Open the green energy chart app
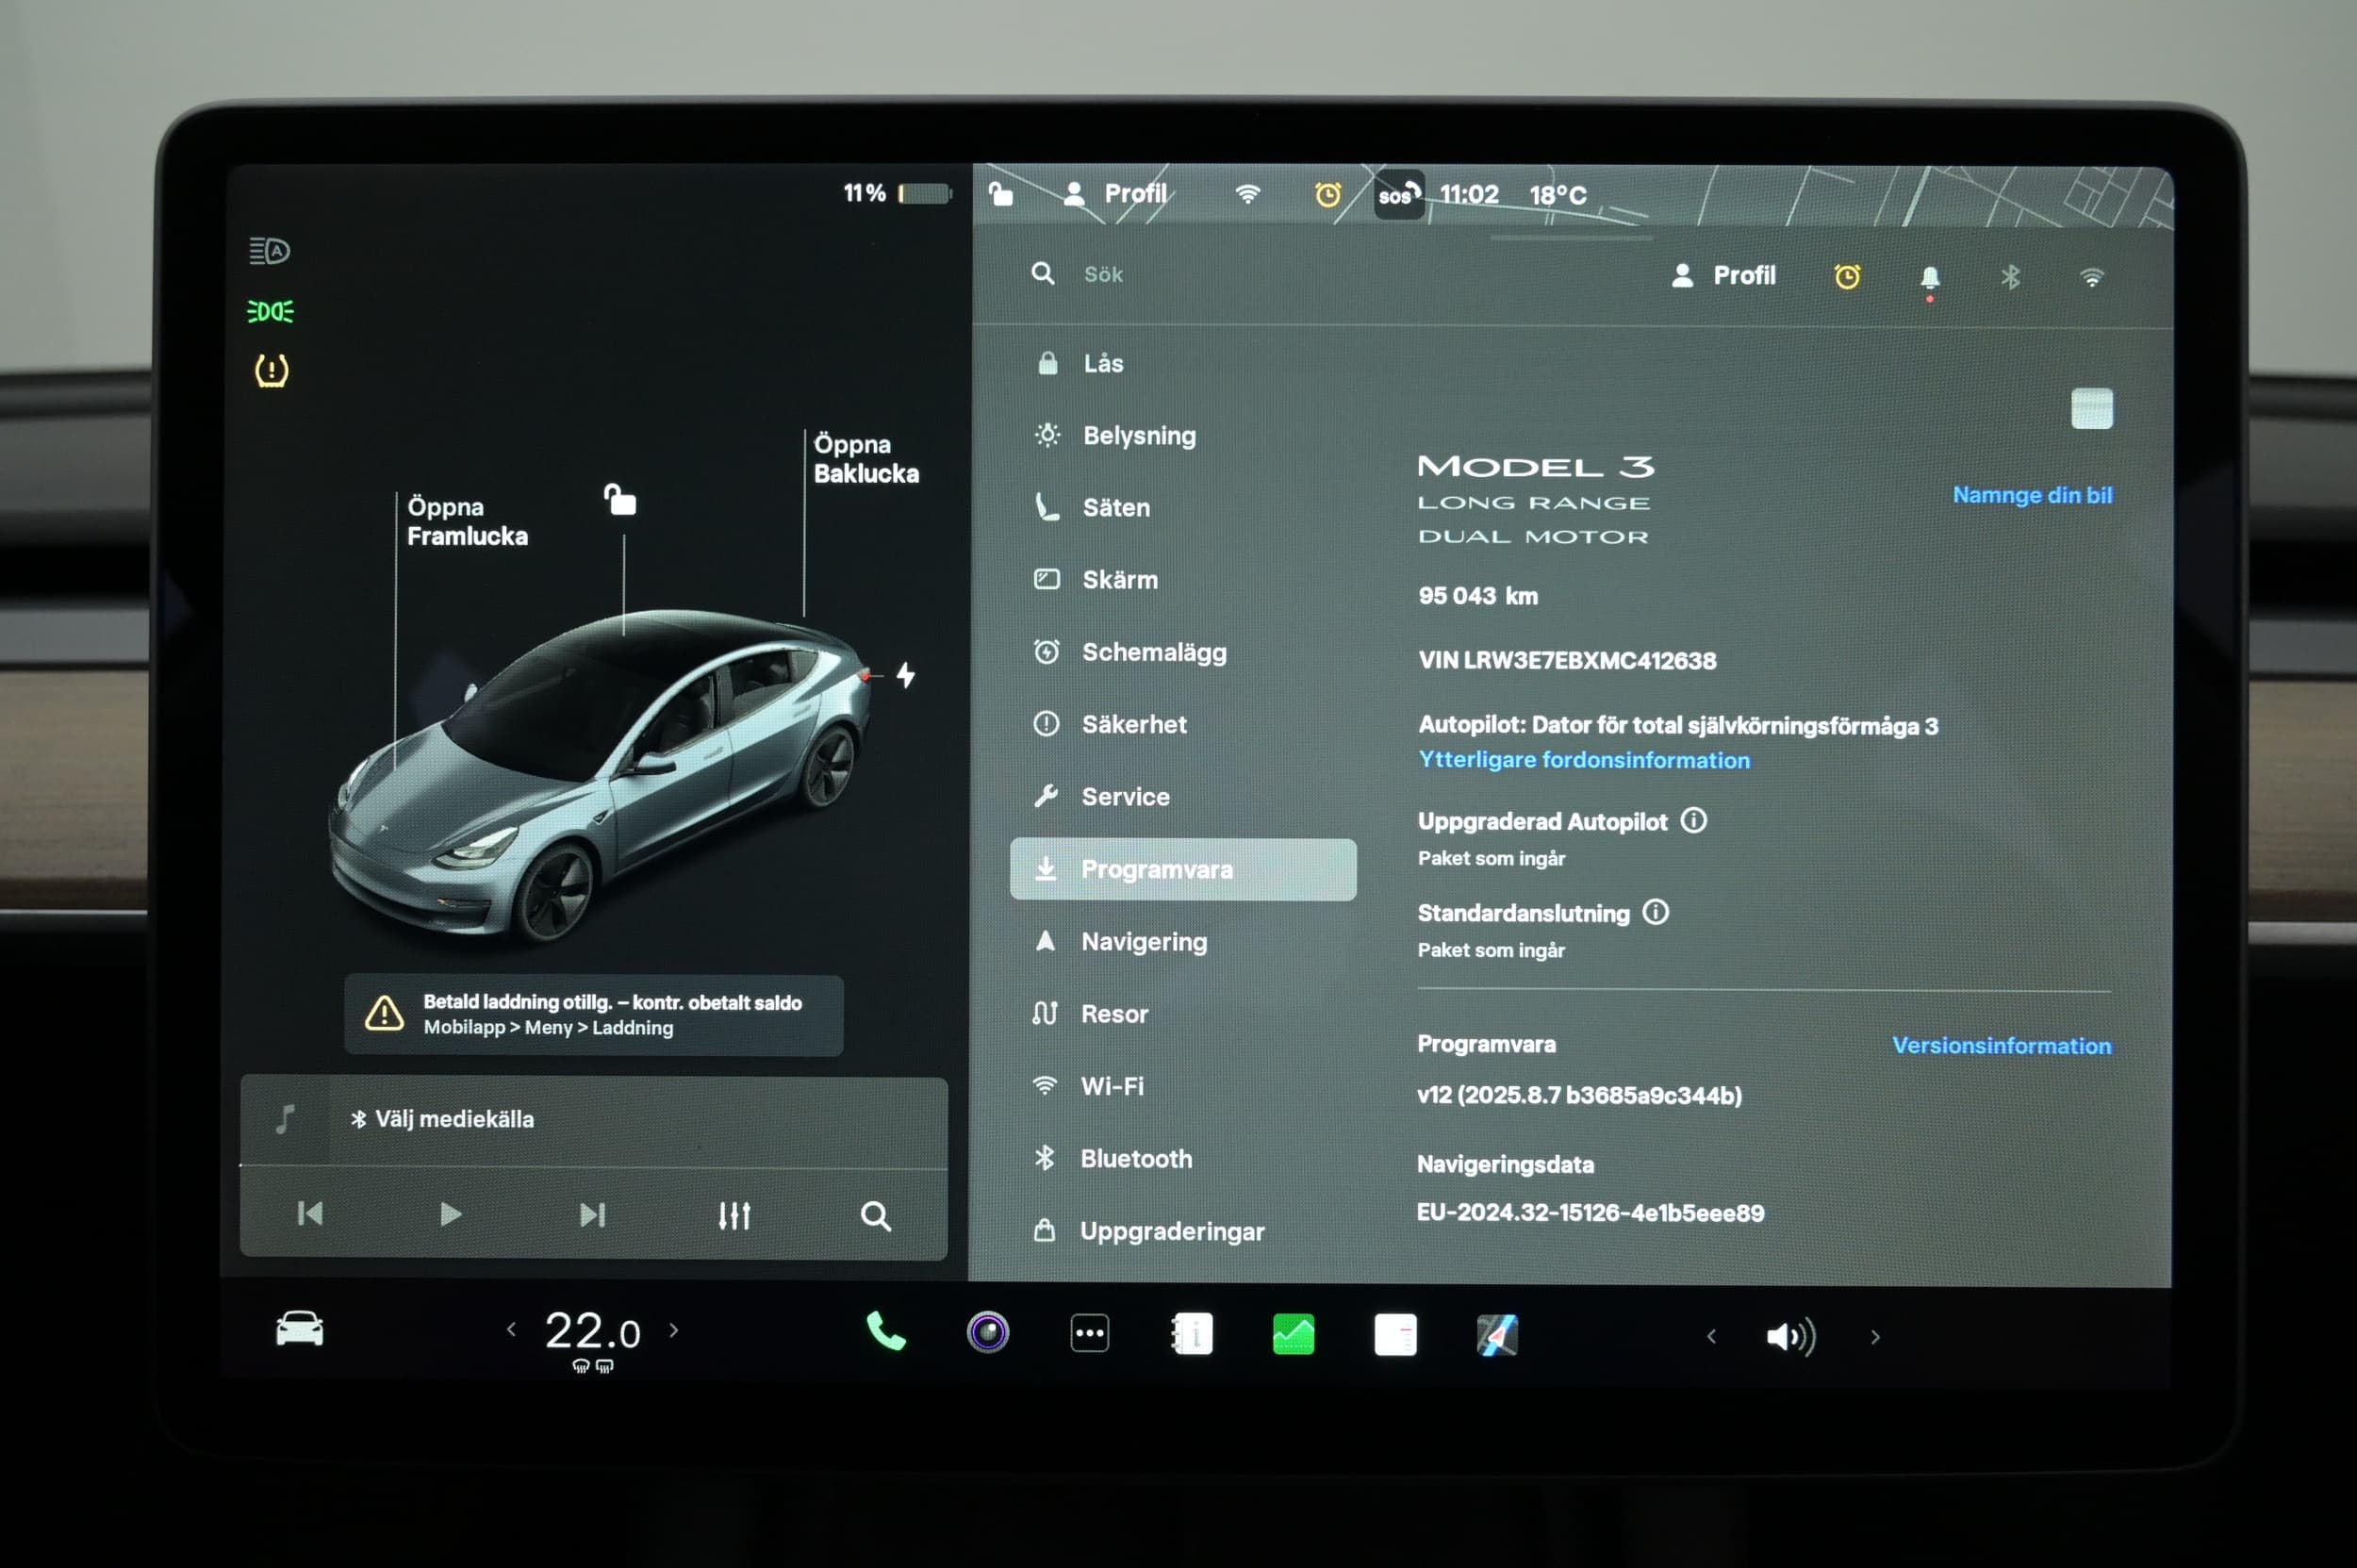2357x1568 pixels. point(1293,1334)
